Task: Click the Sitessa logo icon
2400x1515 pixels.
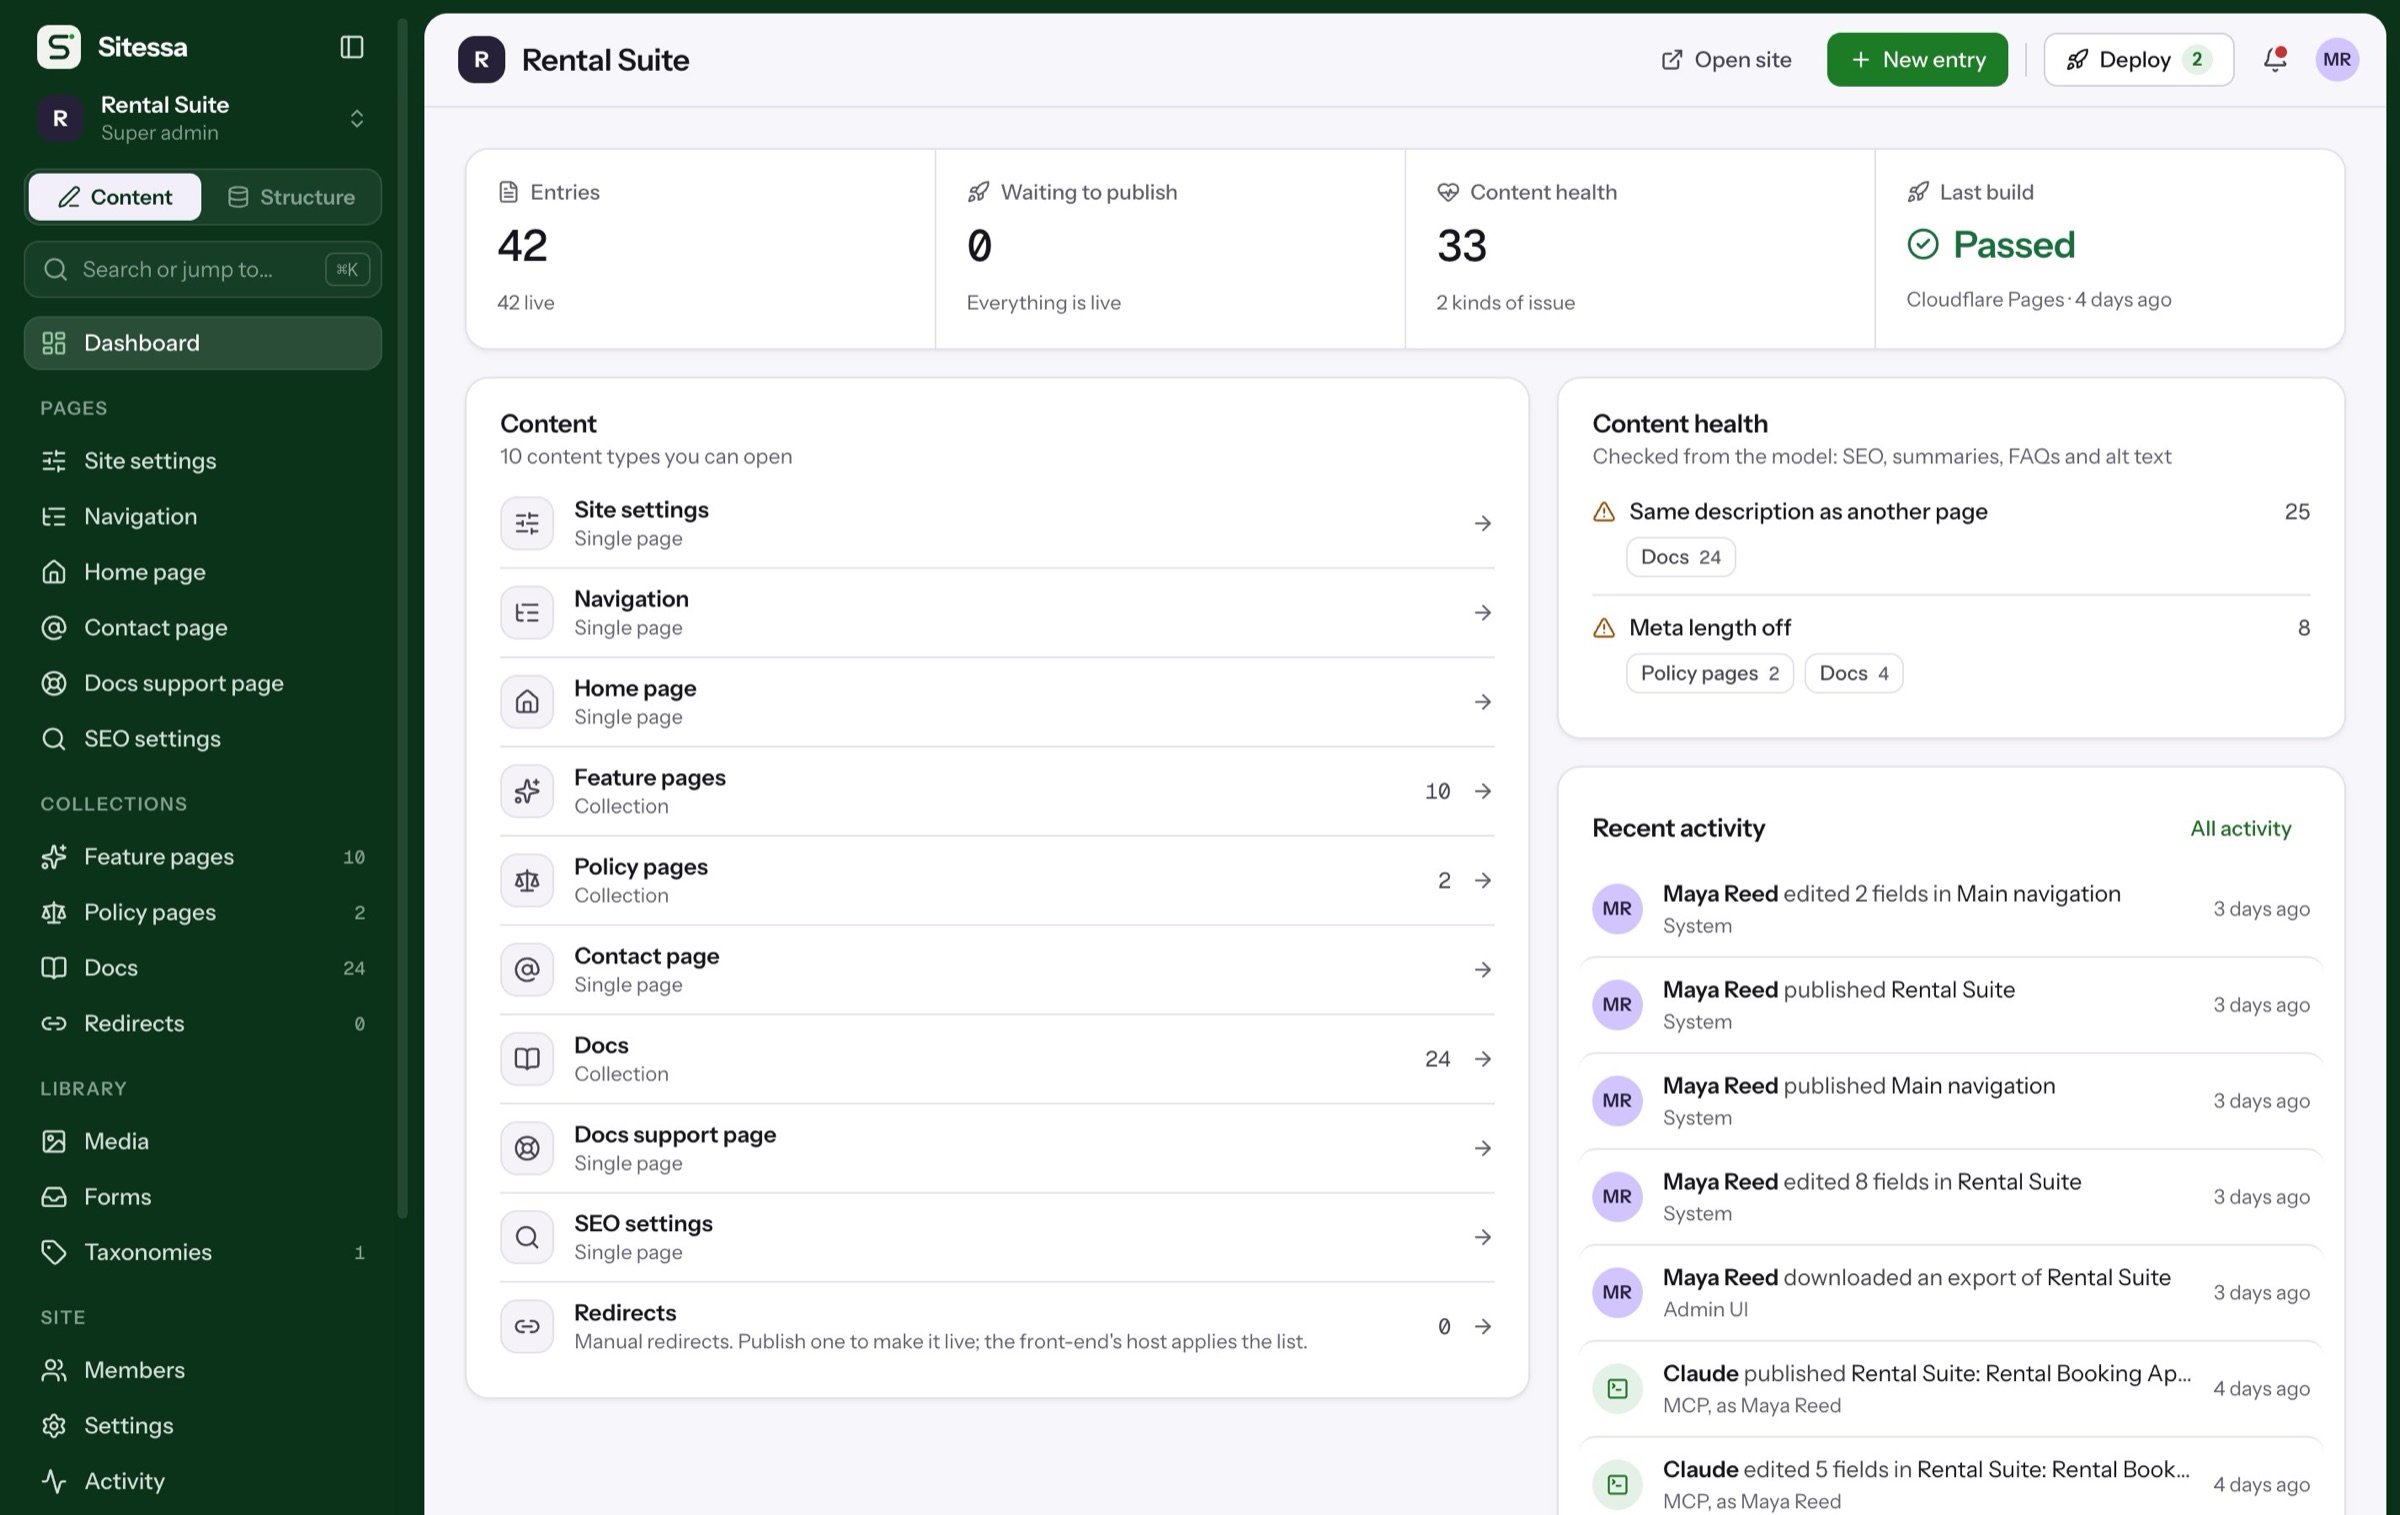Action: coord(59,47)
